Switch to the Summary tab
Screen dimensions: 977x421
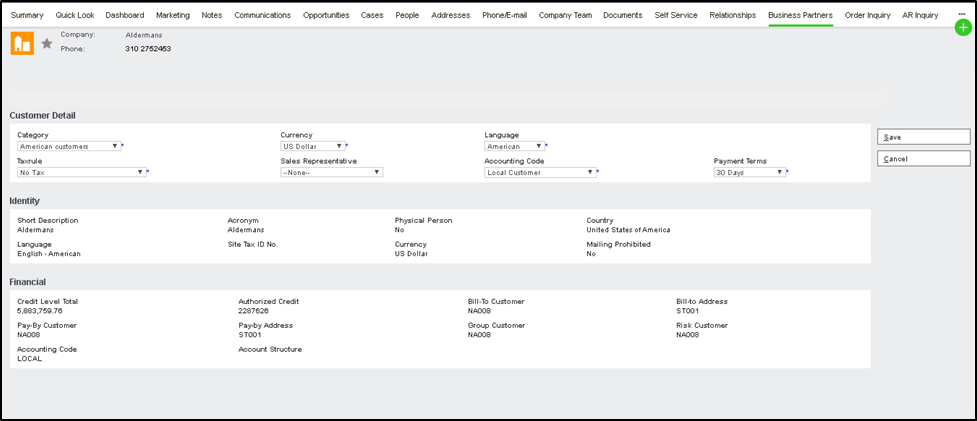point(27,15)
